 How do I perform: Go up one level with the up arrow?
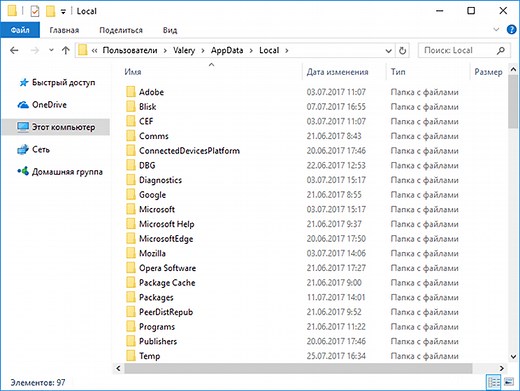tap(66, 50)
